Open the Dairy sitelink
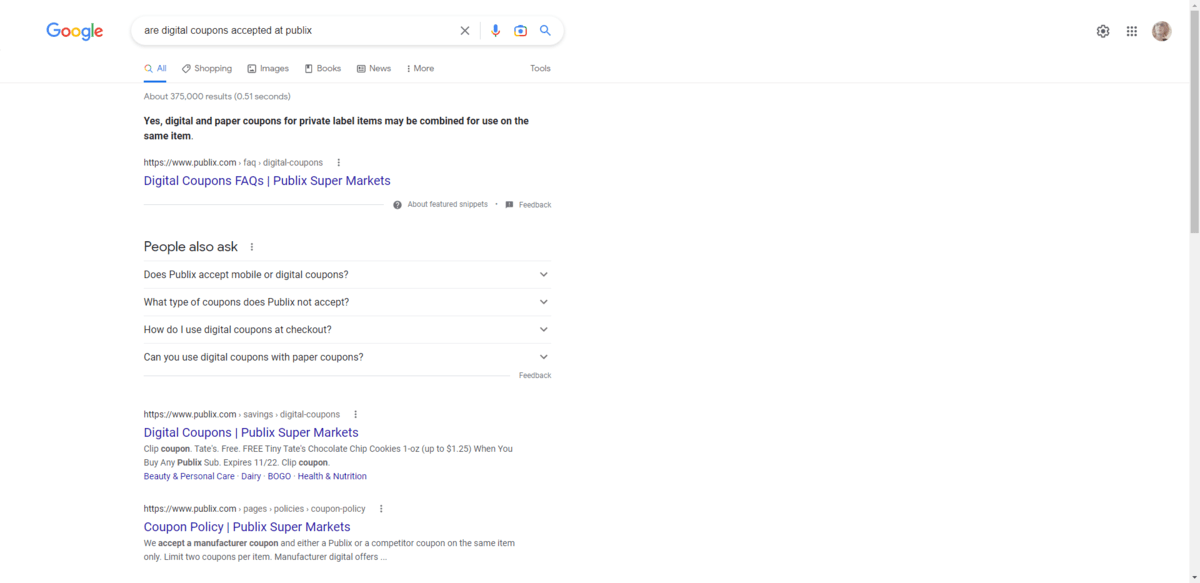Screen dimensions: 1200x583 251,476
